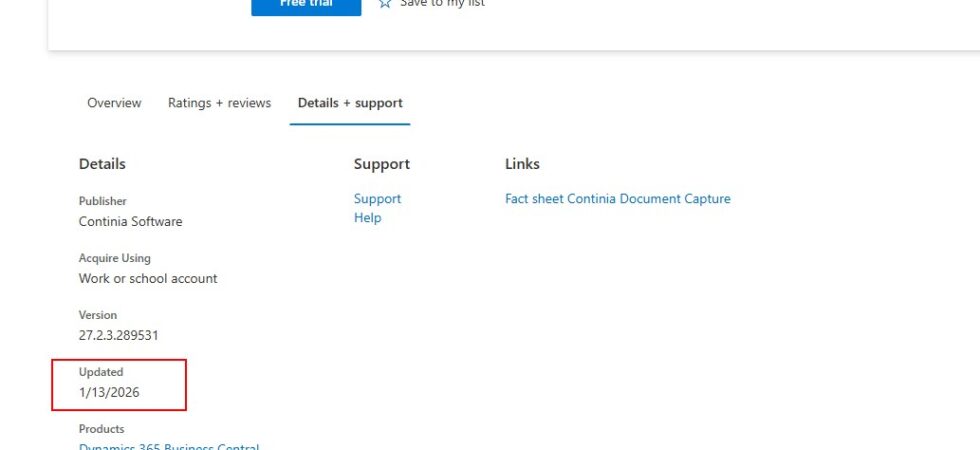
Task: Switch to the Overview tab
Action: [114, 103]
